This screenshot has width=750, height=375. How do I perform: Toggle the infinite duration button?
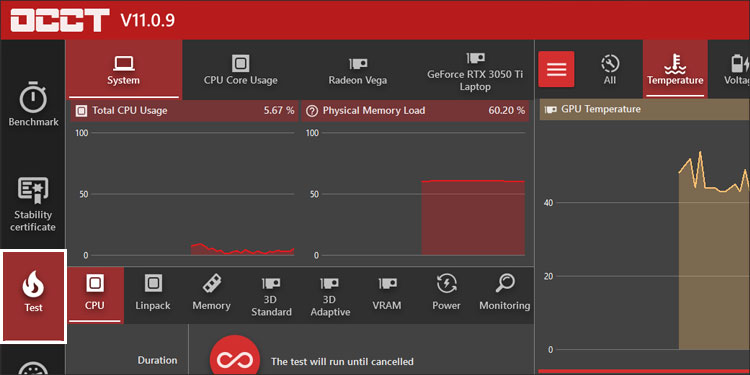pos(234,359)
